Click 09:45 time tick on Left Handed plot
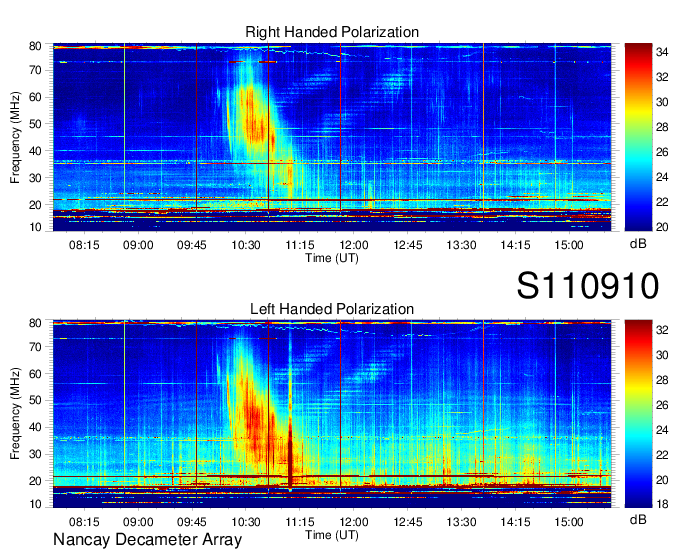This screenshot has width=680, height=552. pos(192,522)
